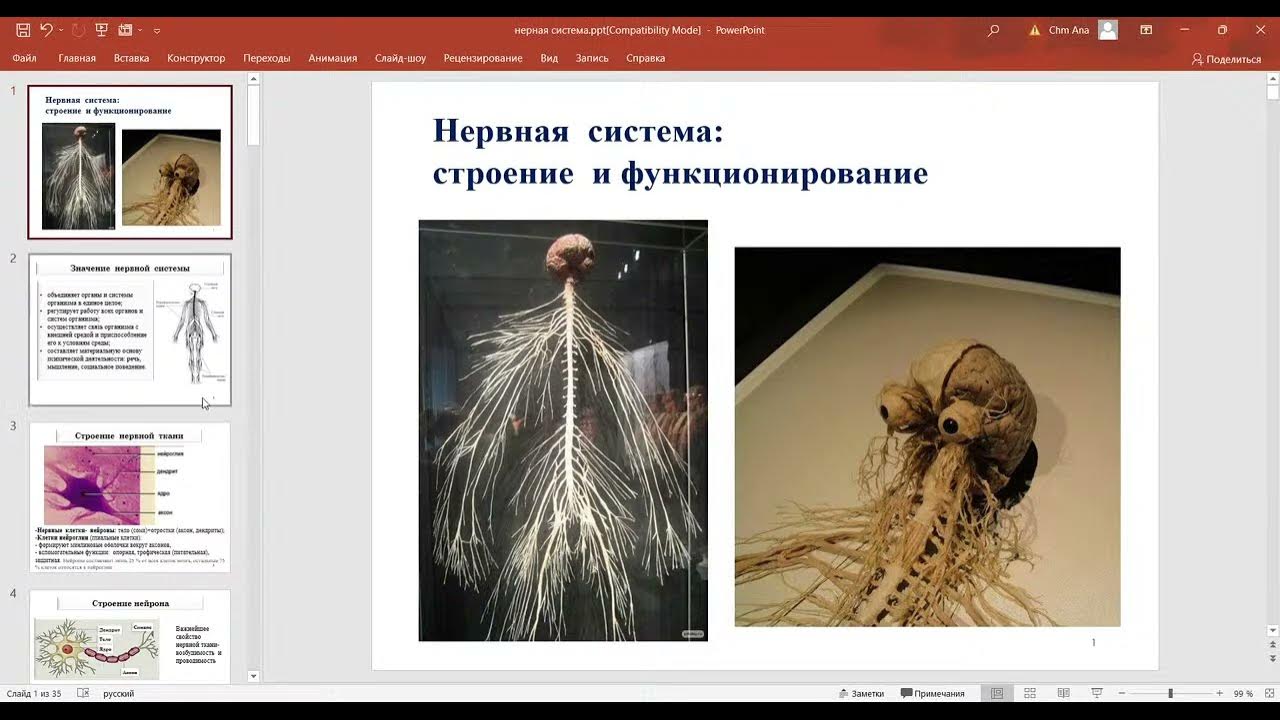Click the slide number 1 on the slide
1280x720 pixels.
point(1093,643)
